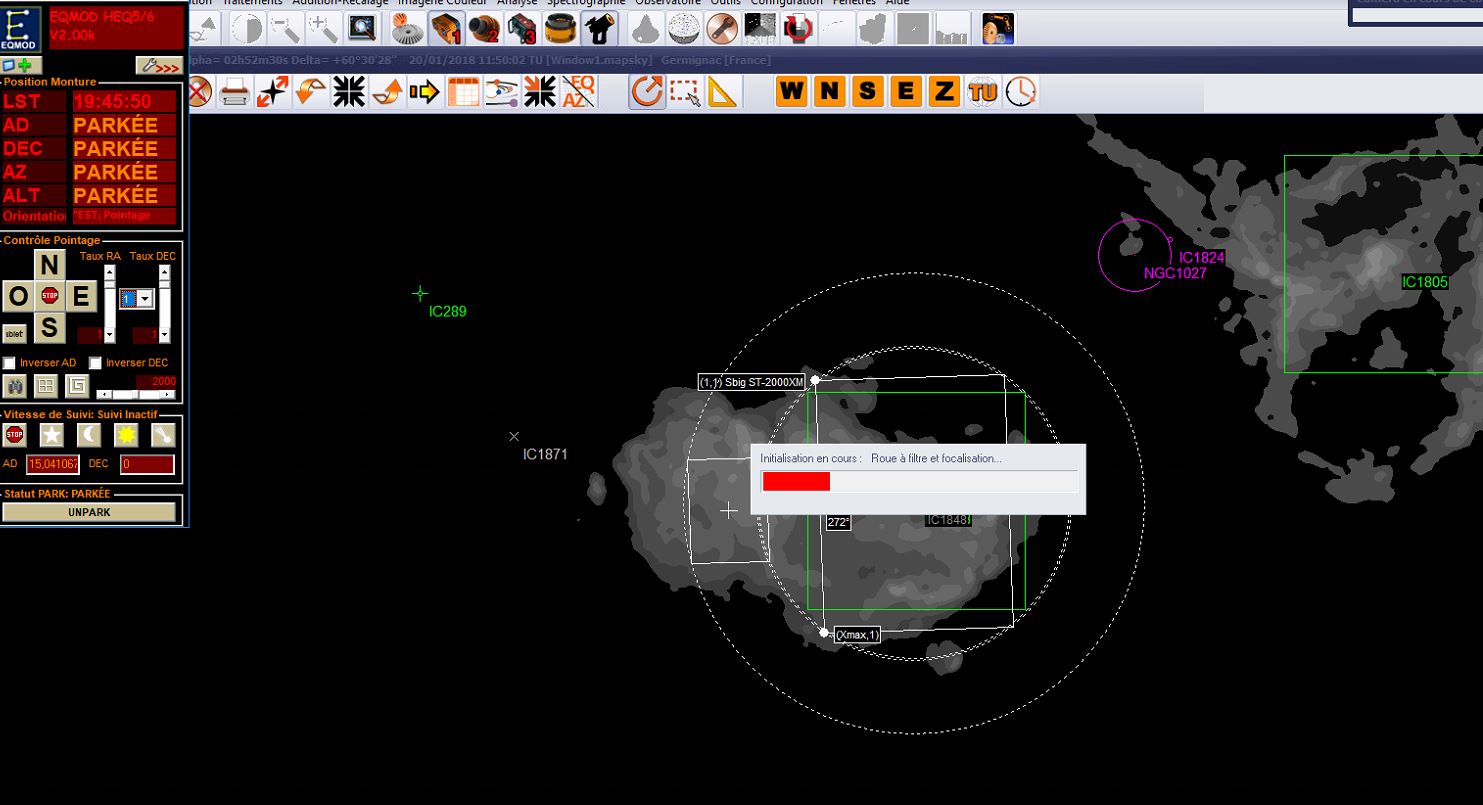Click the EQ/AZ coordinate toggle icon
1483x805 pixels.
coord(579,93)
